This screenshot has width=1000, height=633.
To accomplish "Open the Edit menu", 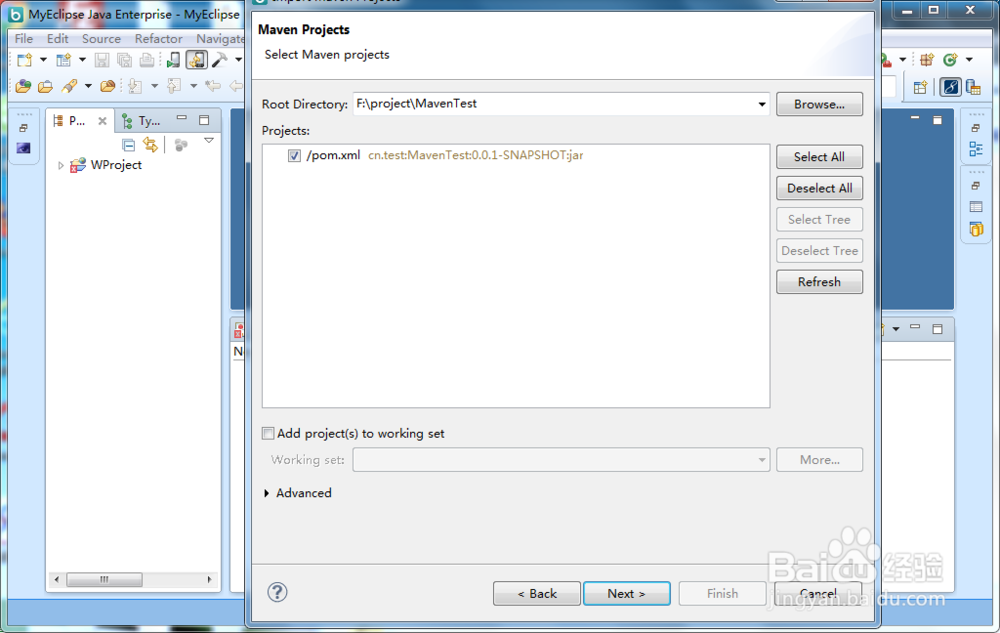I will (x=57, y=39).
